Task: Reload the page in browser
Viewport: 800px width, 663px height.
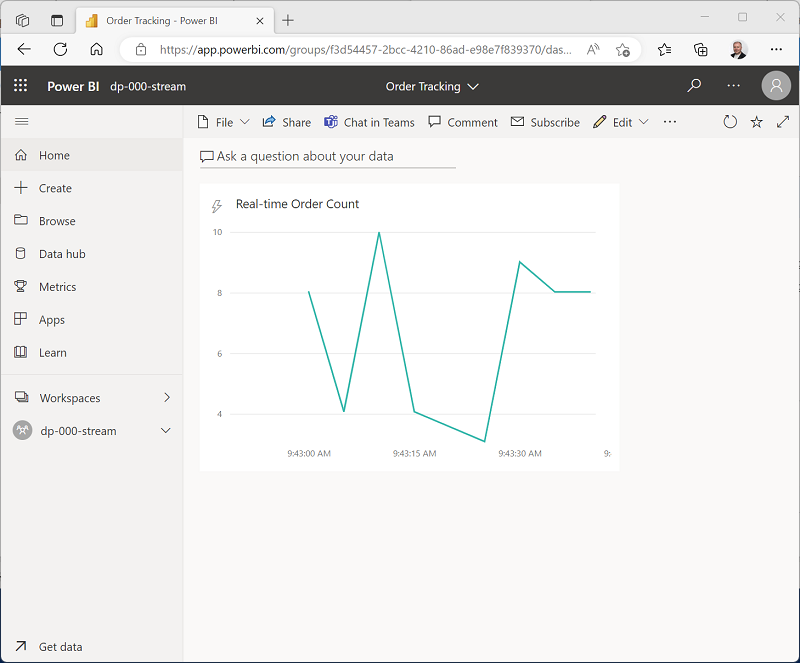Action: click(60, 49)
